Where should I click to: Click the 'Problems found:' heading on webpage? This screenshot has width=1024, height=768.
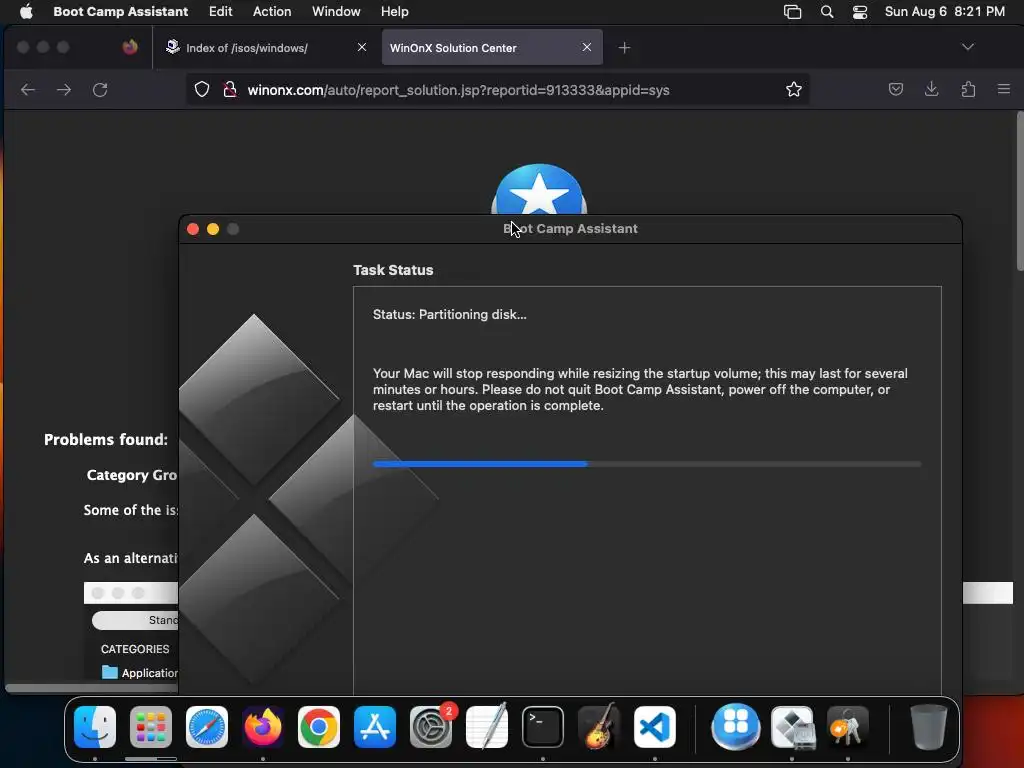click(x=106, y=440)
